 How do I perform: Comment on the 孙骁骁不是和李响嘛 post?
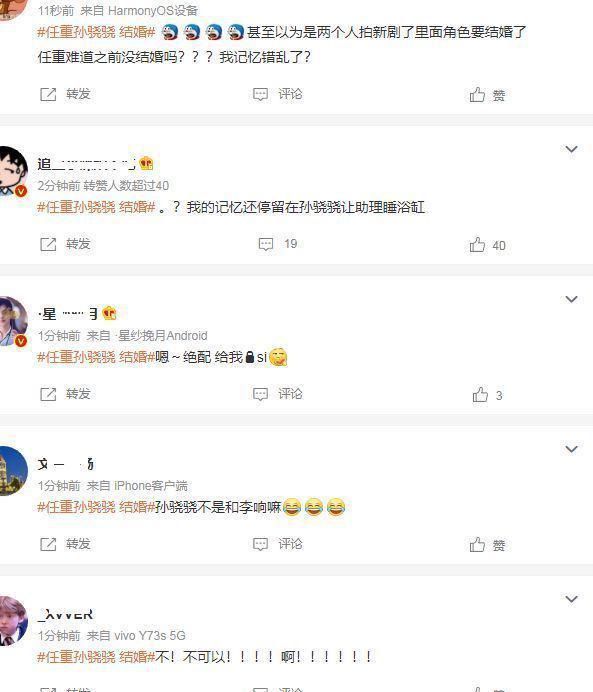pos(278,544)
